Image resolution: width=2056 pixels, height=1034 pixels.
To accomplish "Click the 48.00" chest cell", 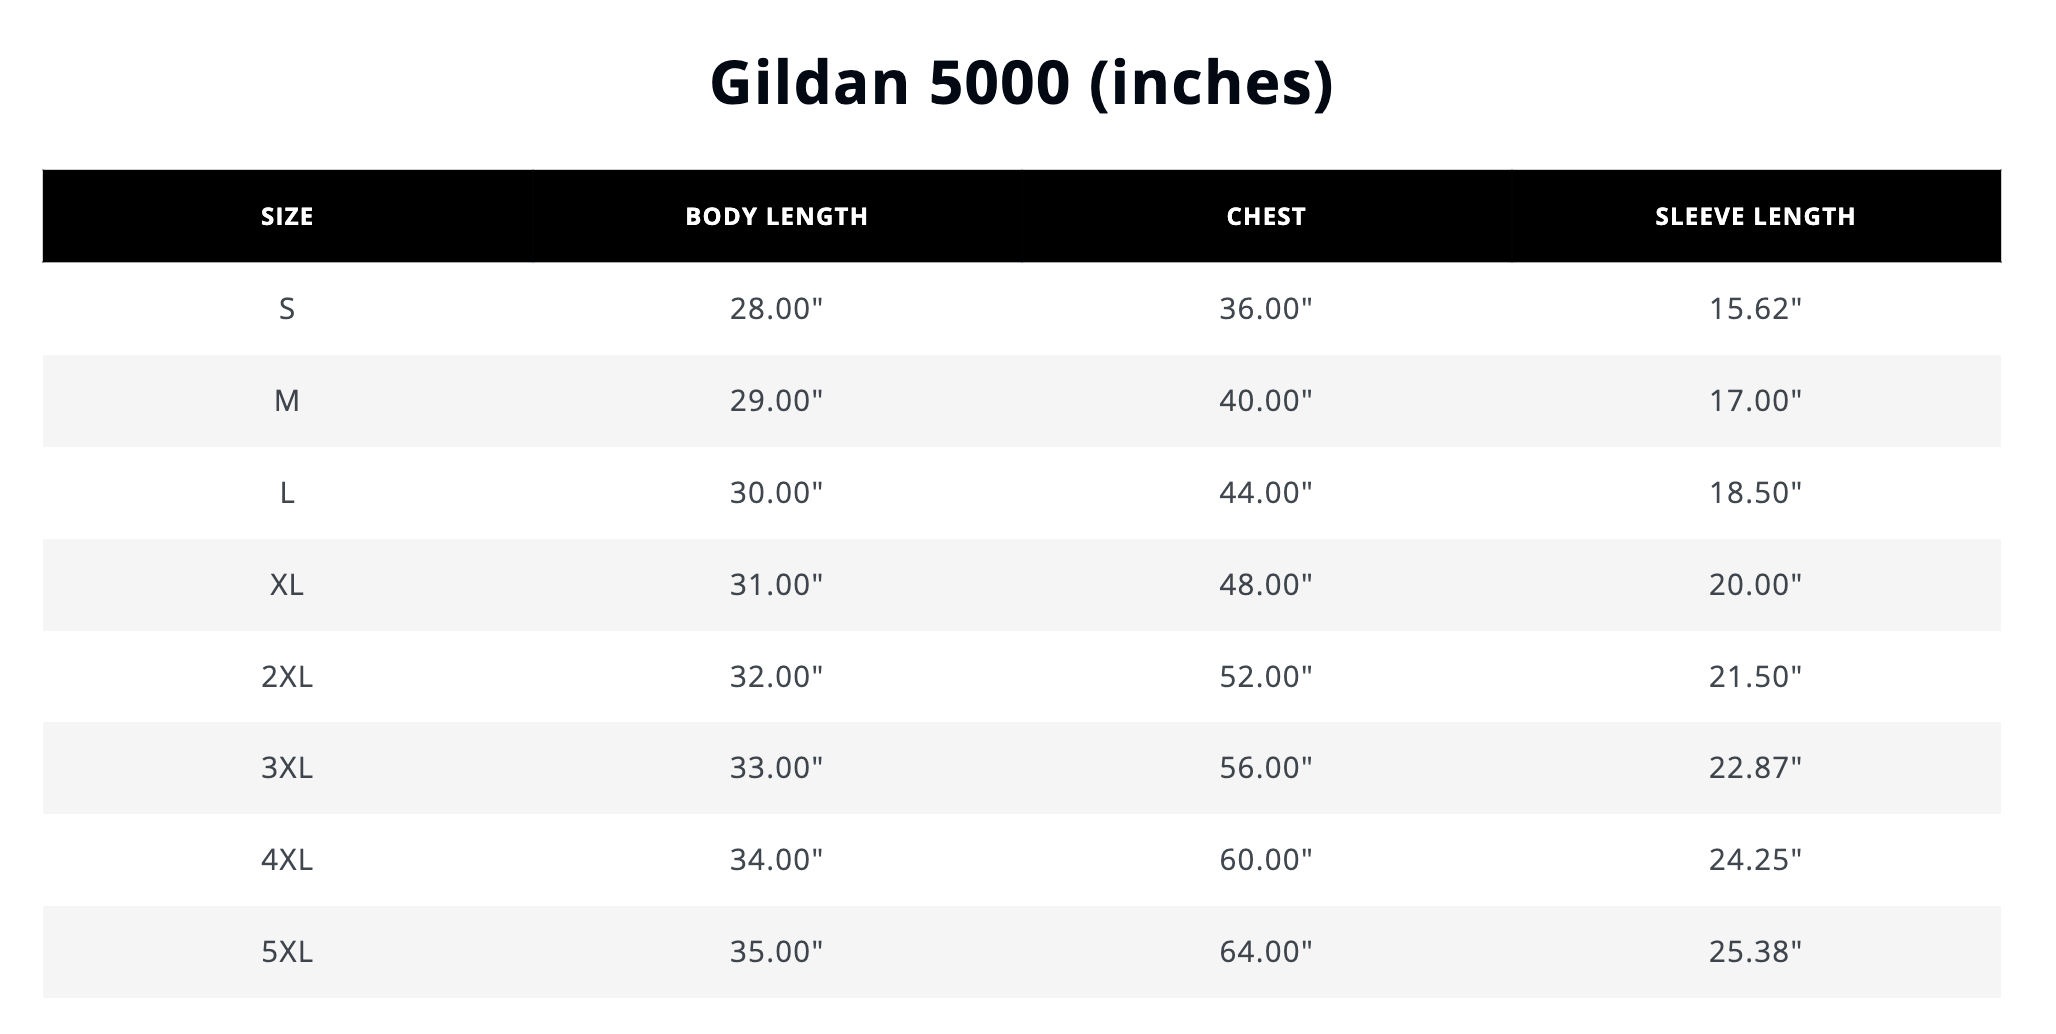I will point(1265,585).
